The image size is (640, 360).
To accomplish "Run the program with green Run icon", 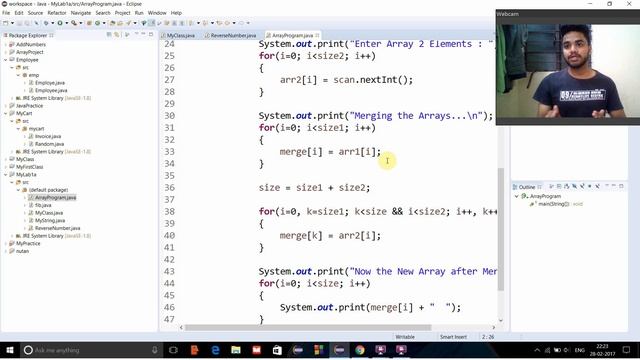I will click(60, 23).
